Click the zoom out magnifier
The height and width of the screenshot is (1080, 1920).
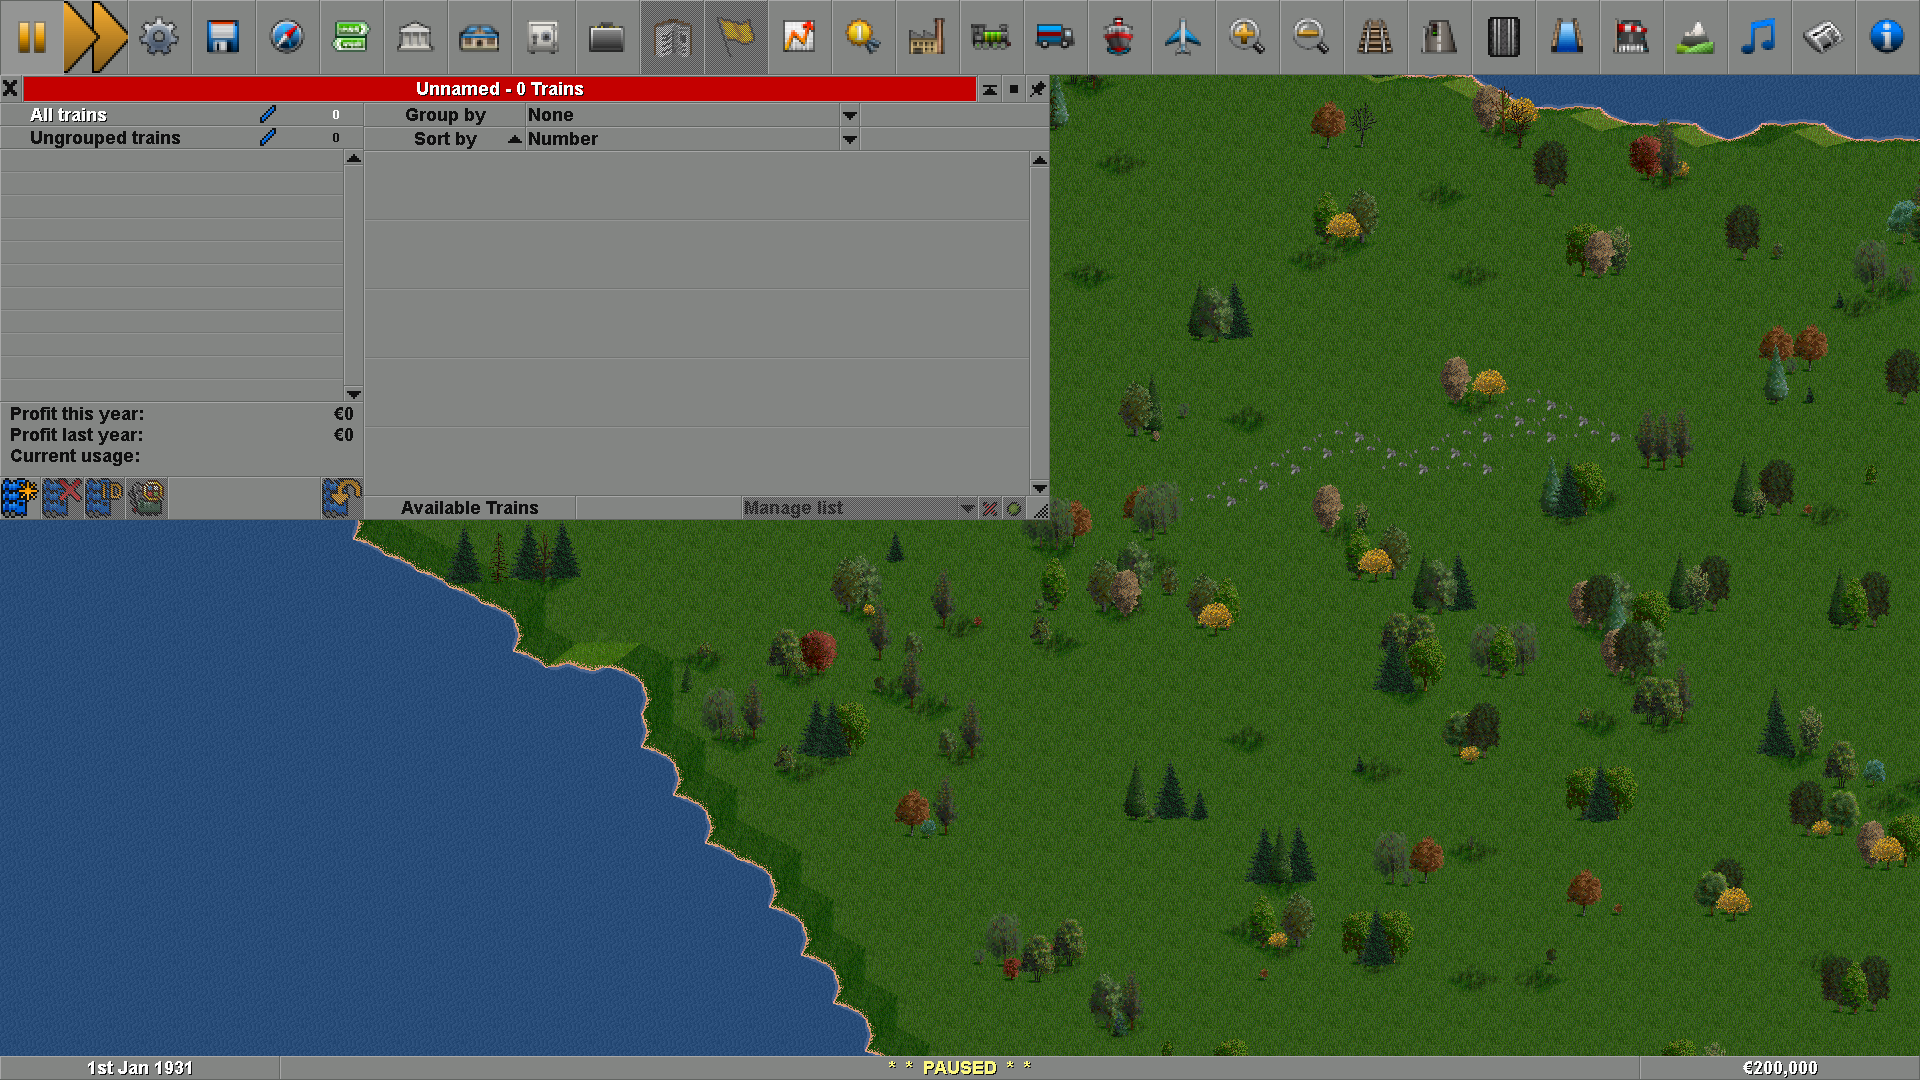coord(1312,37)
